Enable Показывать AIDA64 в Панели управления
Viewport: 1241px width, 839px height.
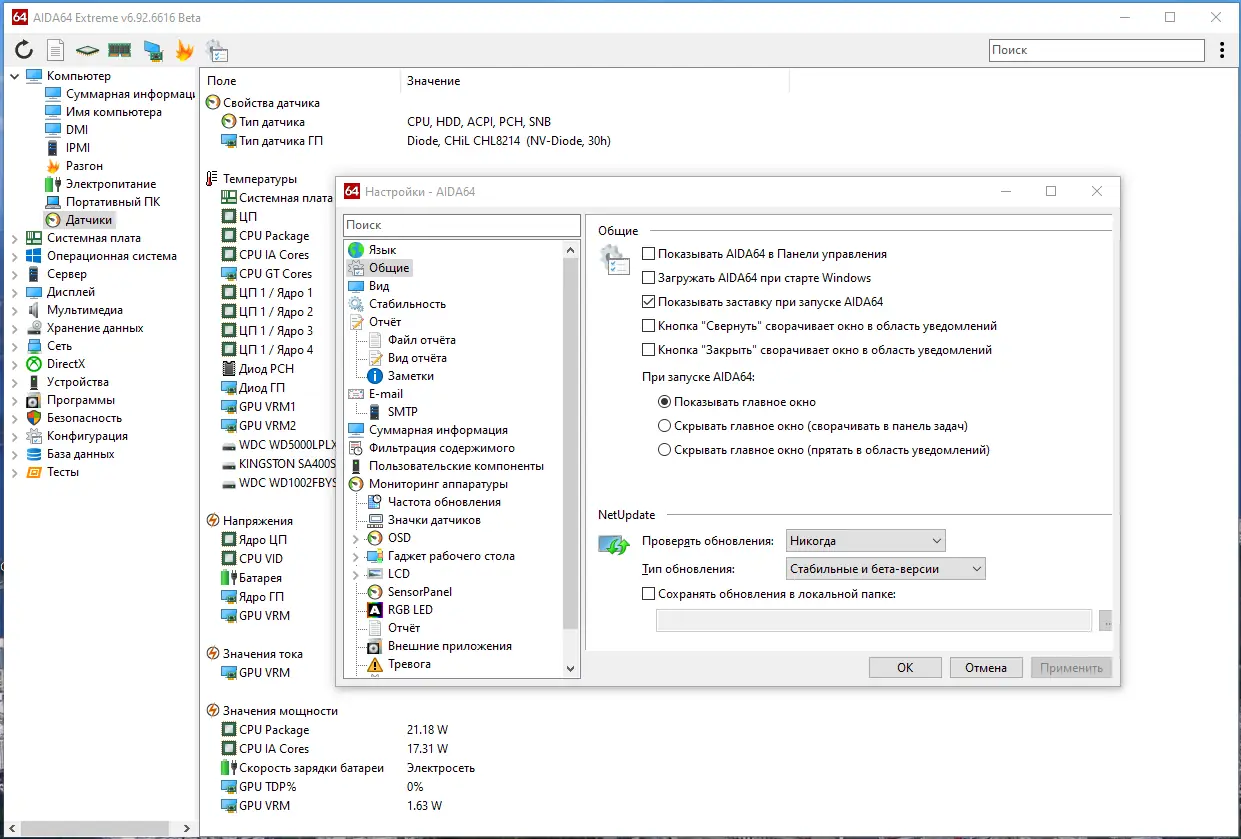pyautogui.click(x=649, y=254)
